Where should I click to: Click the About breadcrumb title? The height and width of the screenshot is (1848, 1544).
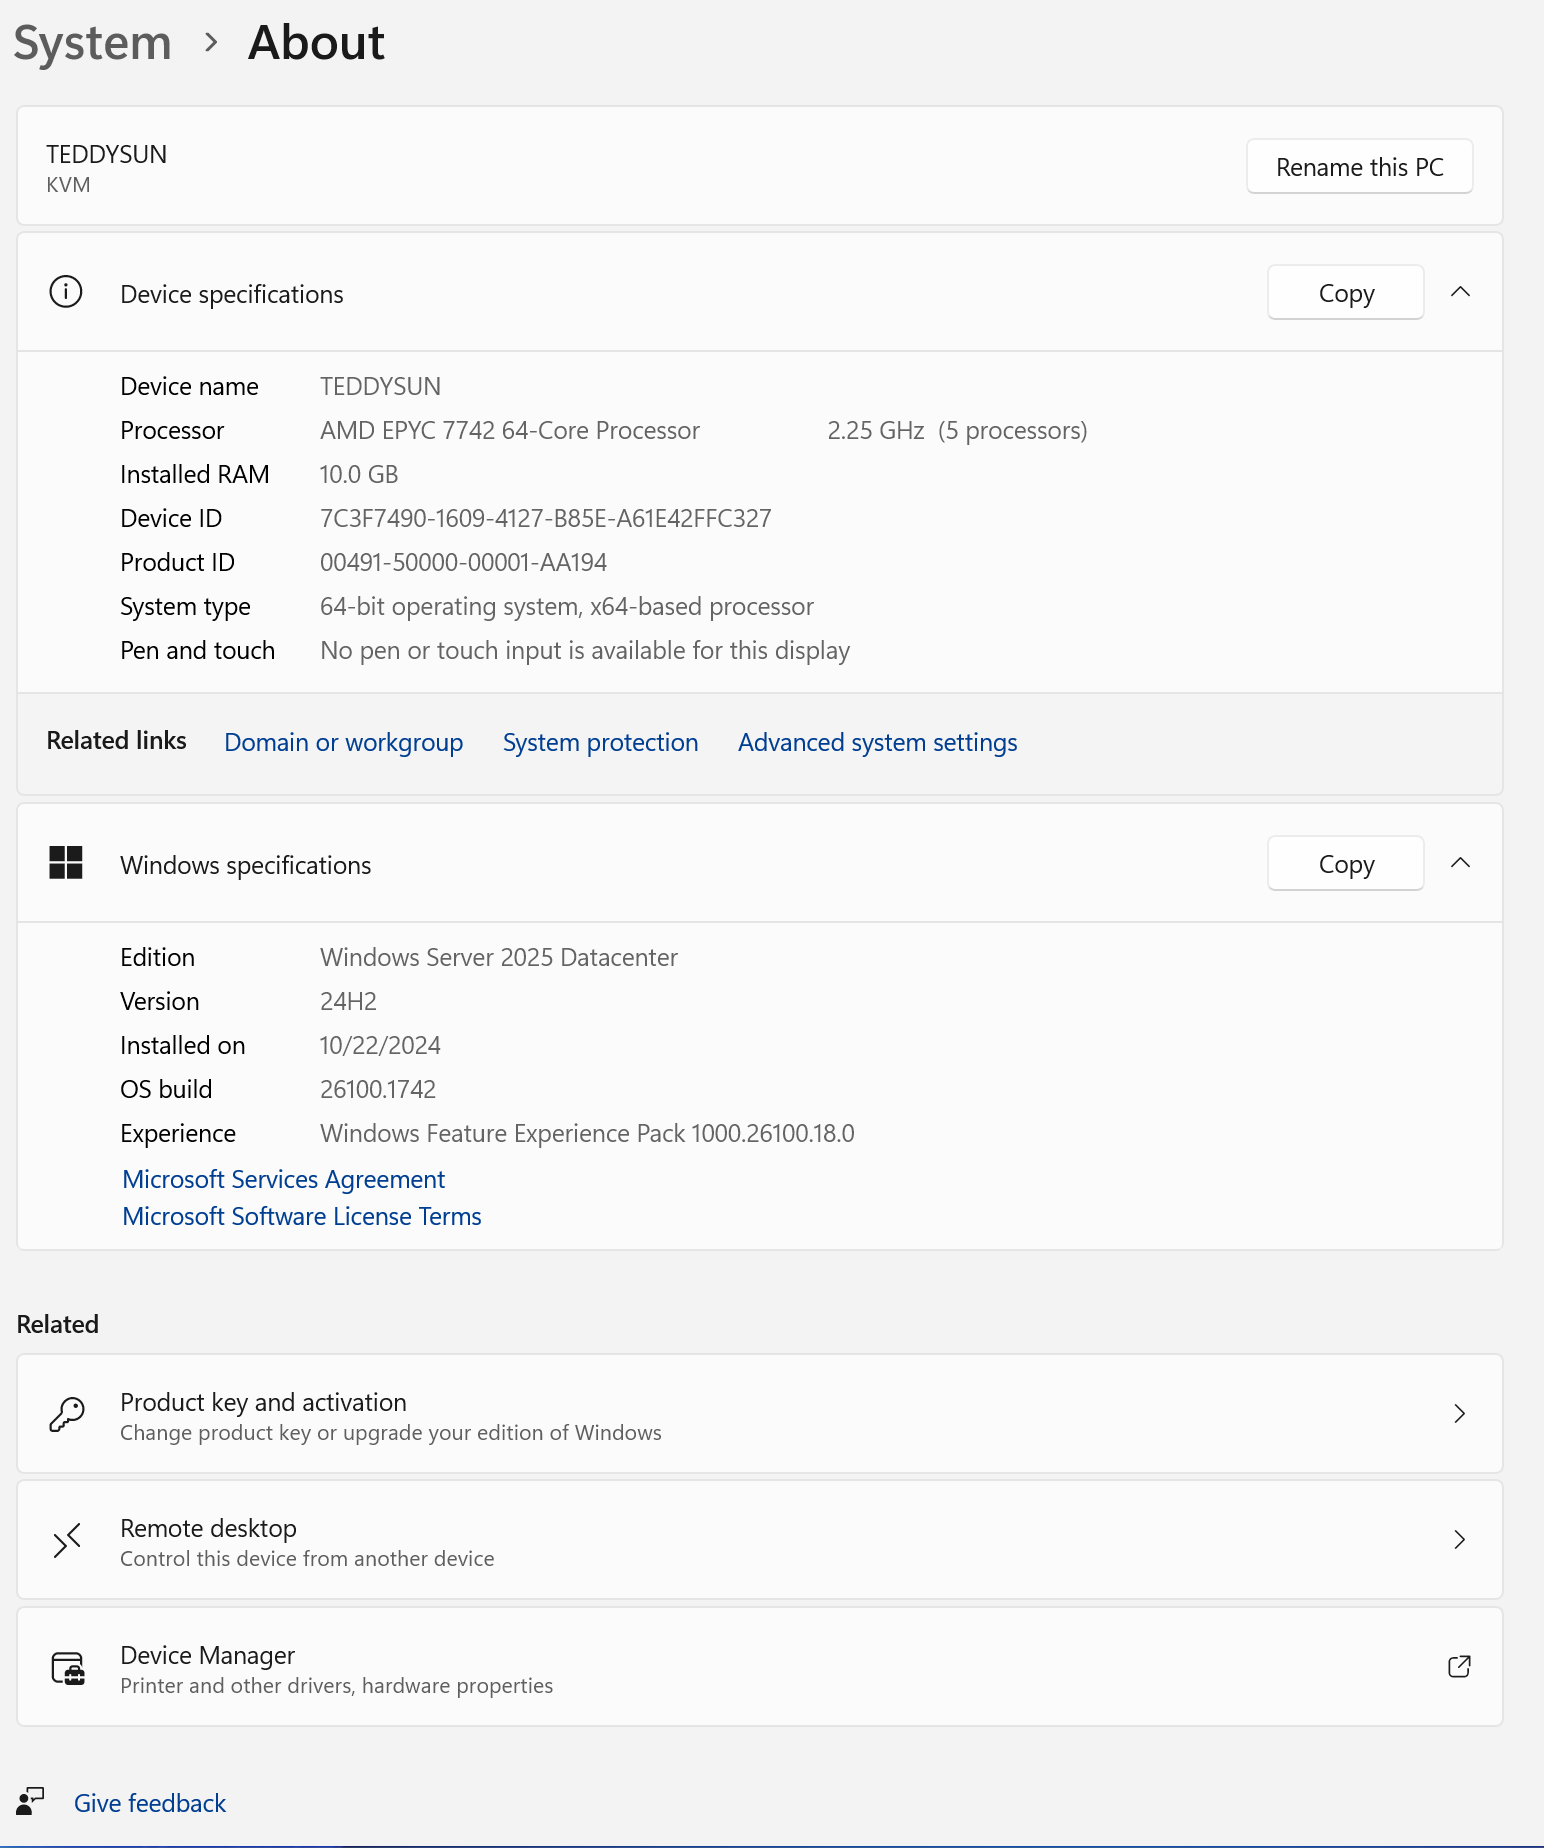[316, 43]
